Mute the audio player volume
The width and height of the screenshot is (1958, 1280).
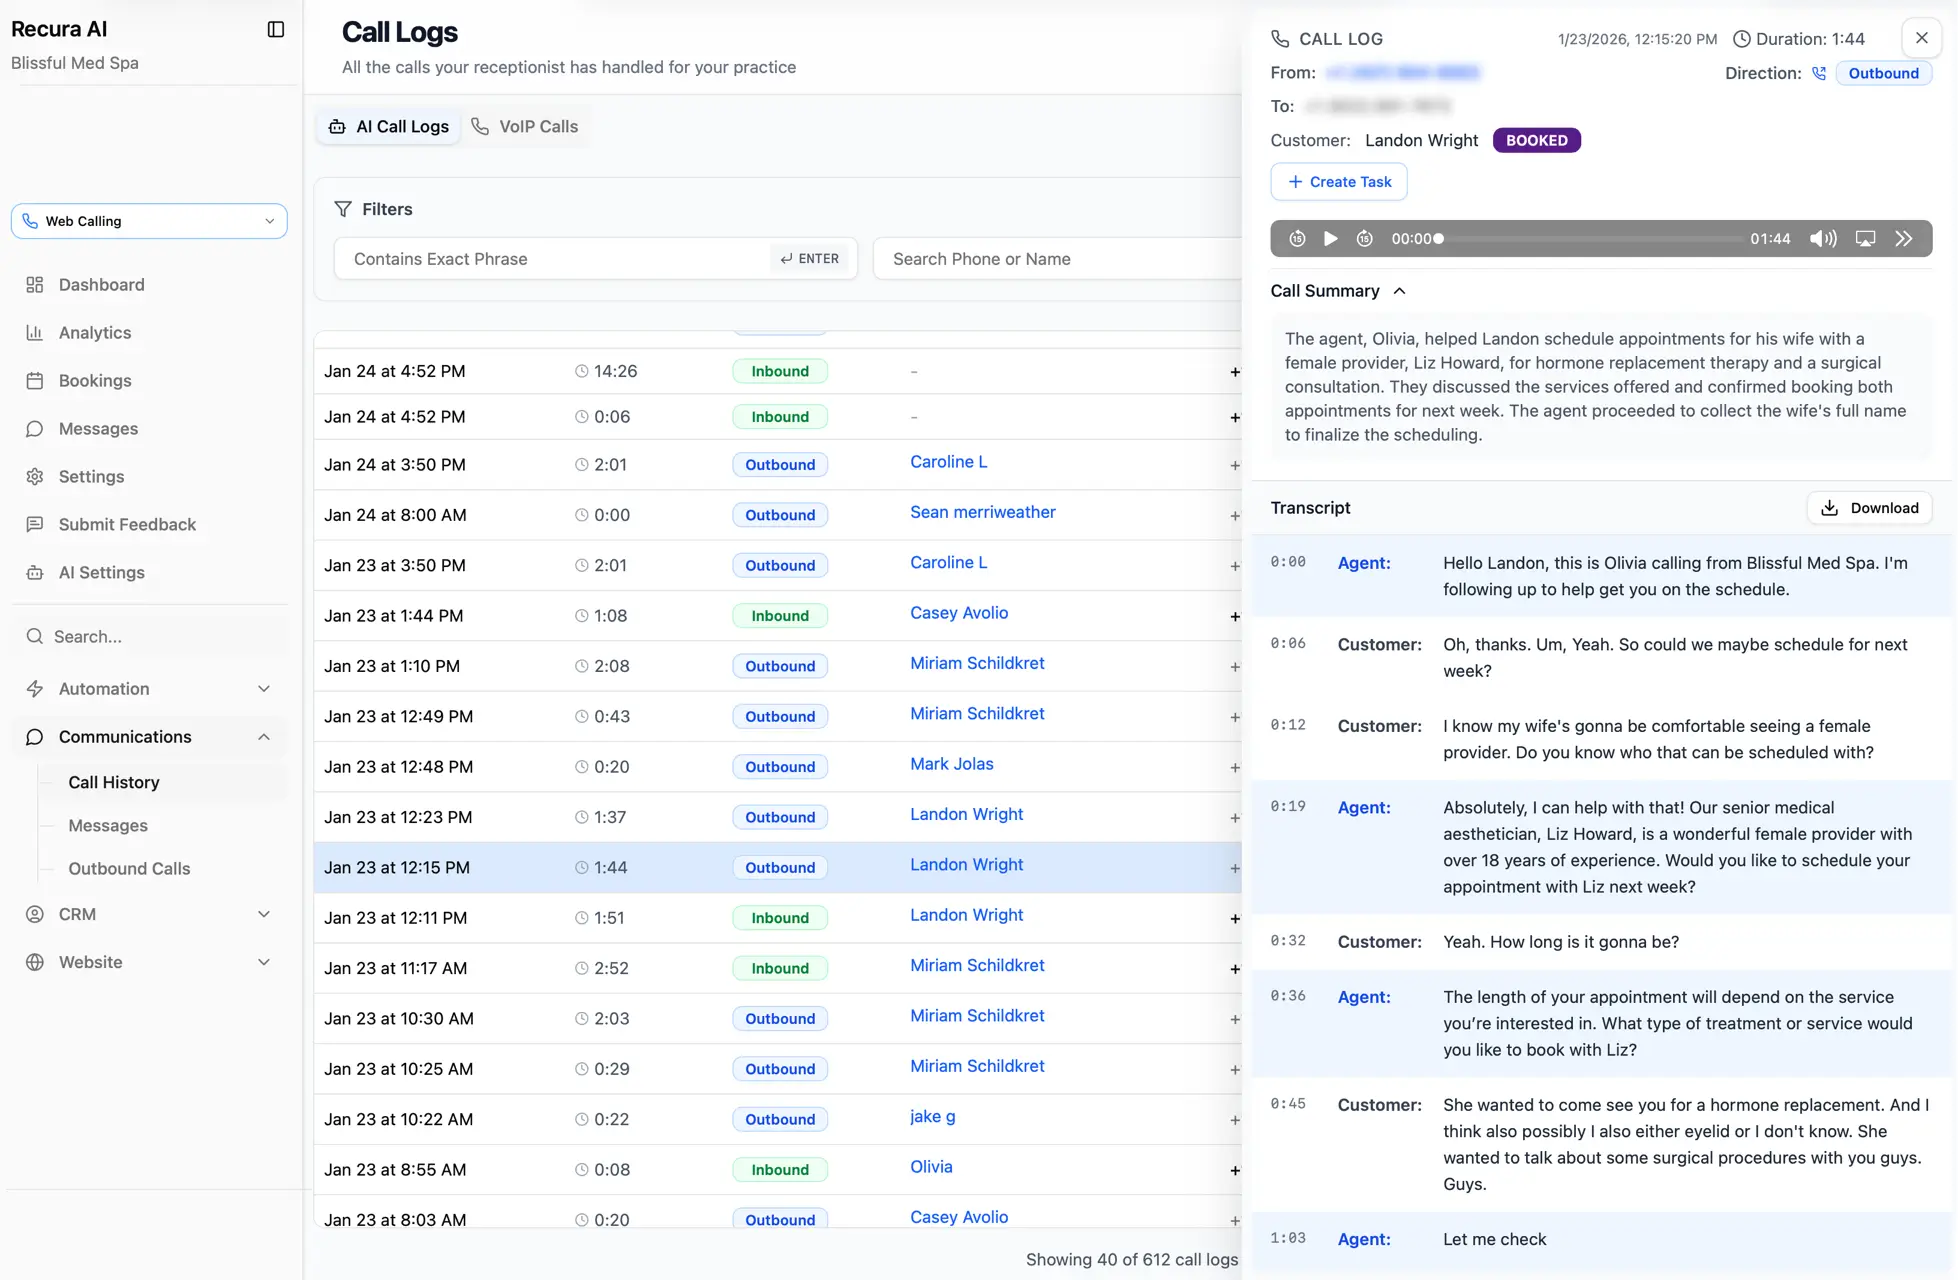(x=1823, y=239)
